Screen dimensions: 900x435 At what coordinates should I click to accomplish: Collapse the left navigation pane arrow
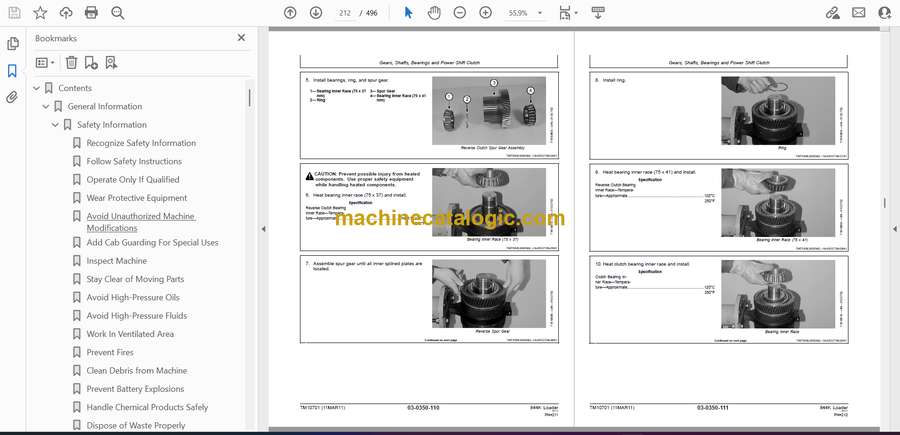pyautogui.click(x=263, y=229)
